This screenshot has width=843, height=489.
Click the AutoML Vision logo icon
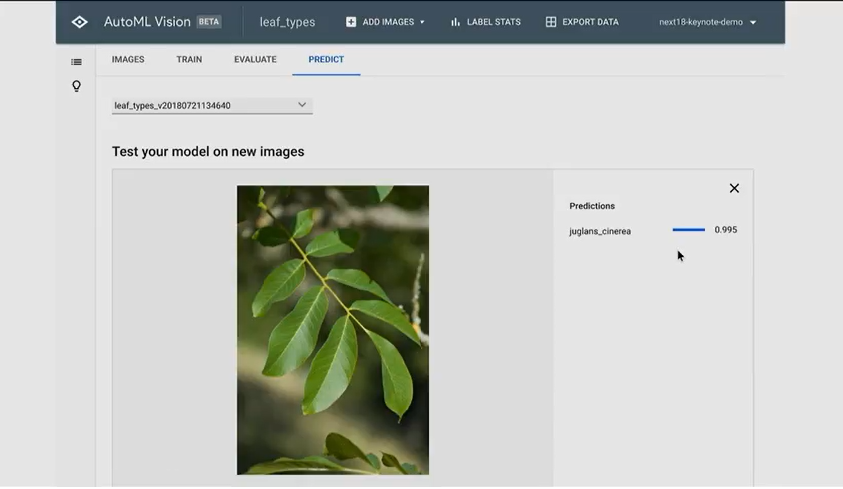80,22
